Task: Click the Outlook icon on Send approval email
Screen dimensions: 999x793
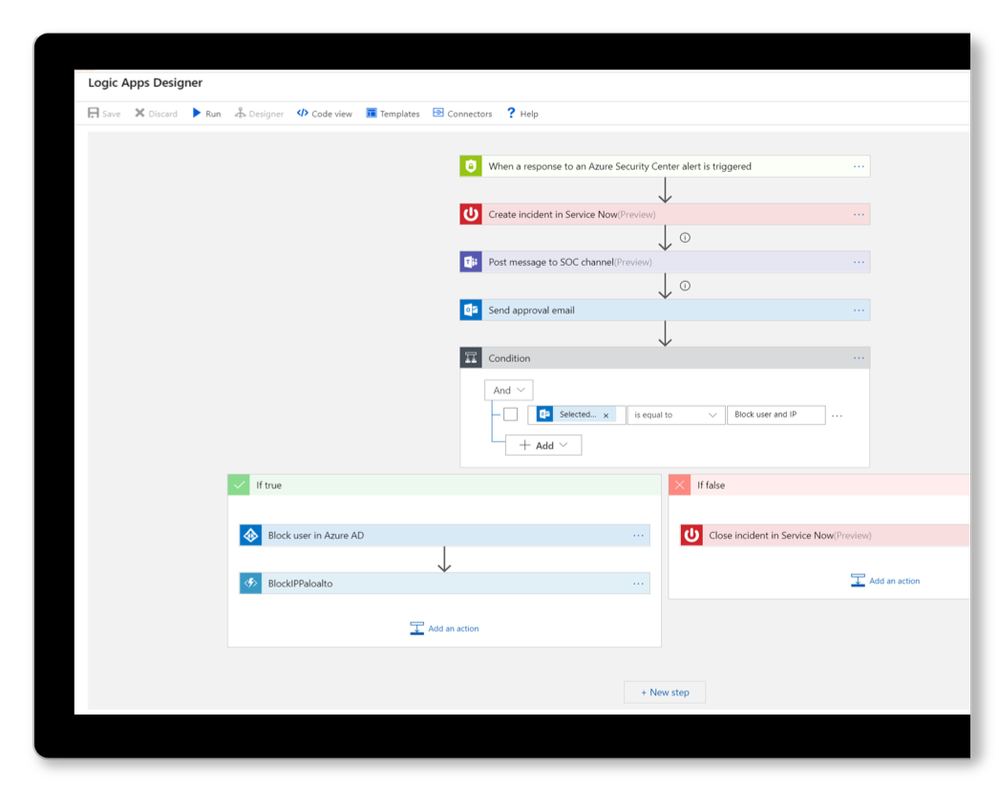Action: (471, 310)
